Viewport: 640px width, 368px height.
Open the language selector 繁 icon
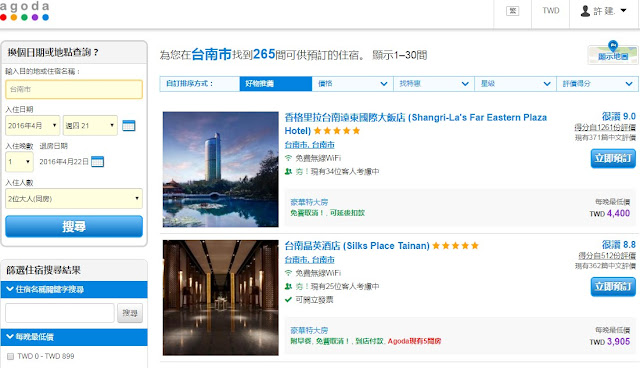512,11
